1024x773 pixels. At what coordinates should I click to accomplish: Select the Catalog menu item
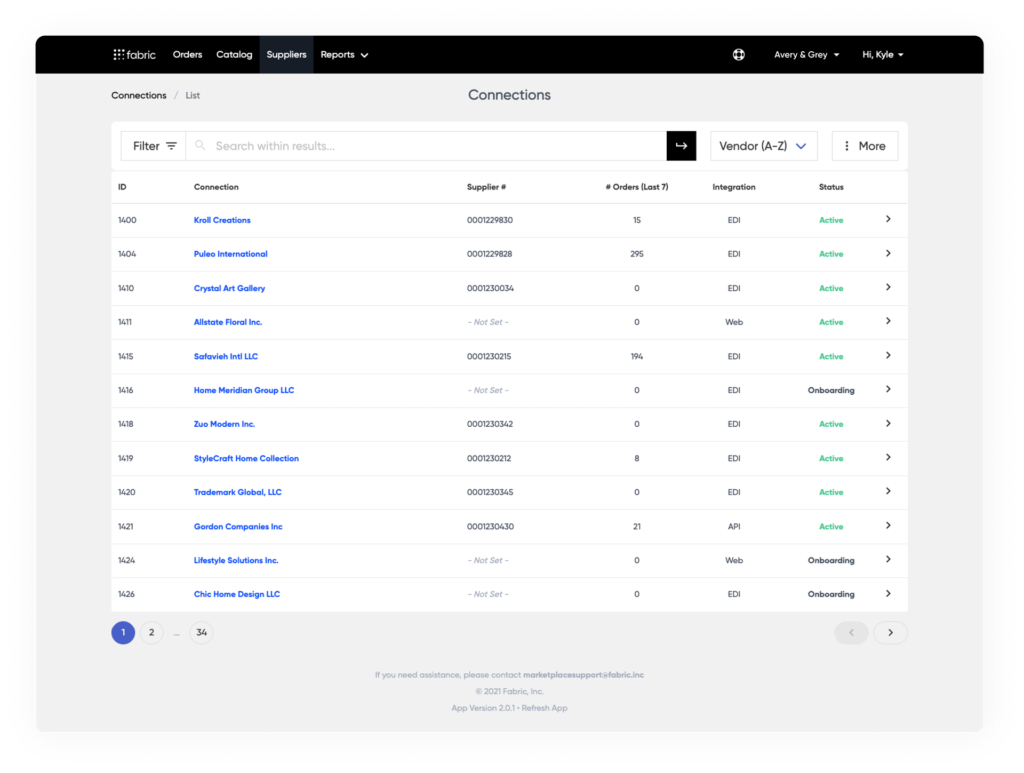click(234, 55)
